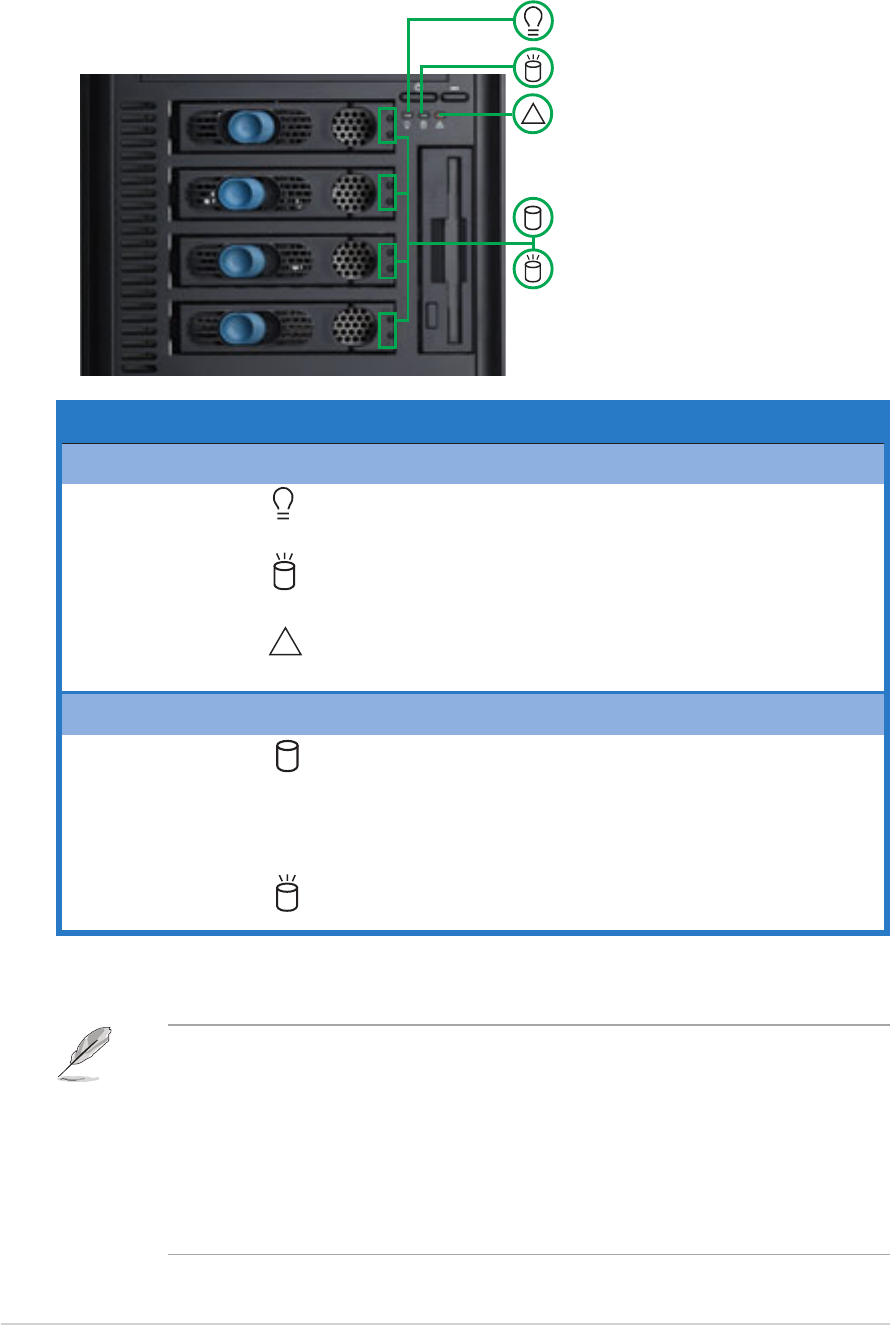Click the dark blue table header bar

[x=472, y=422]
